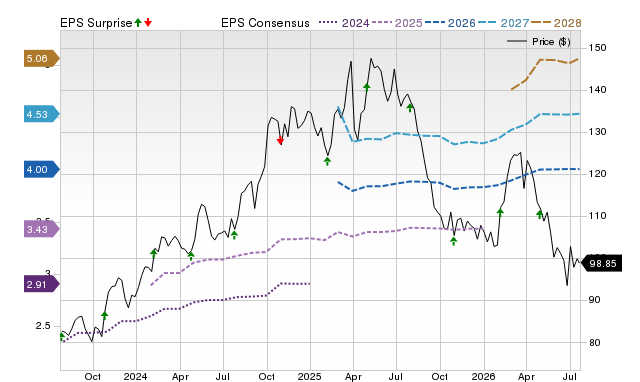Screen dimensions: 640x382
Task: Click the Oct label just before 2024
Action: coord(93,376)
